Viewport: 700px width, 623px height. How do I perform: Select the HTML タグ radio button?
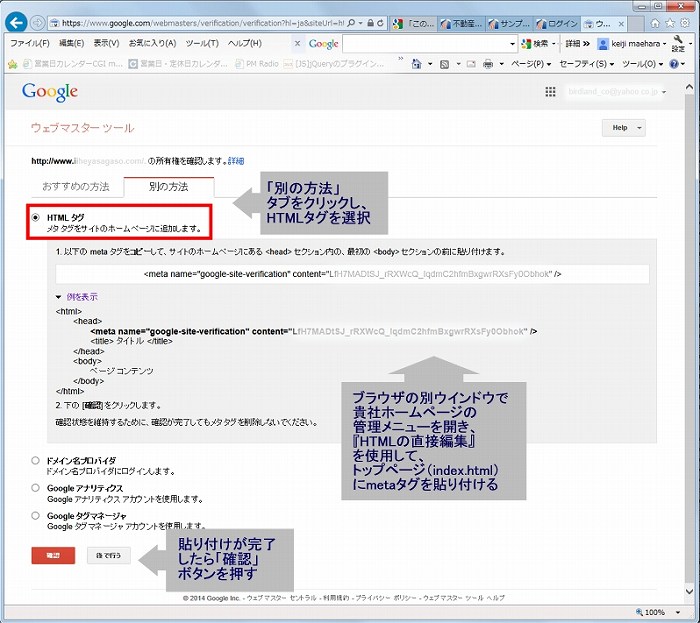click(x=35, y=217)
